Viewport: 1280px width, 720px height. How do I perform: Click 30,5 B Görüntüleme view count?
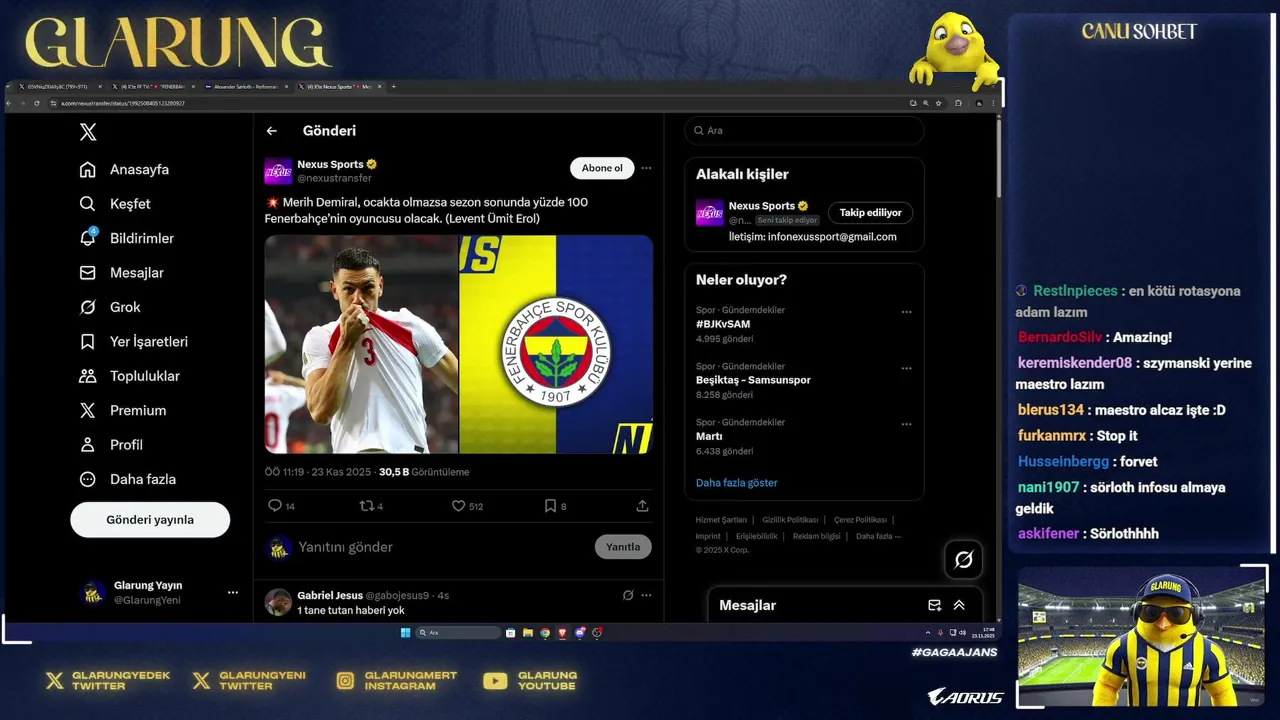424,472
